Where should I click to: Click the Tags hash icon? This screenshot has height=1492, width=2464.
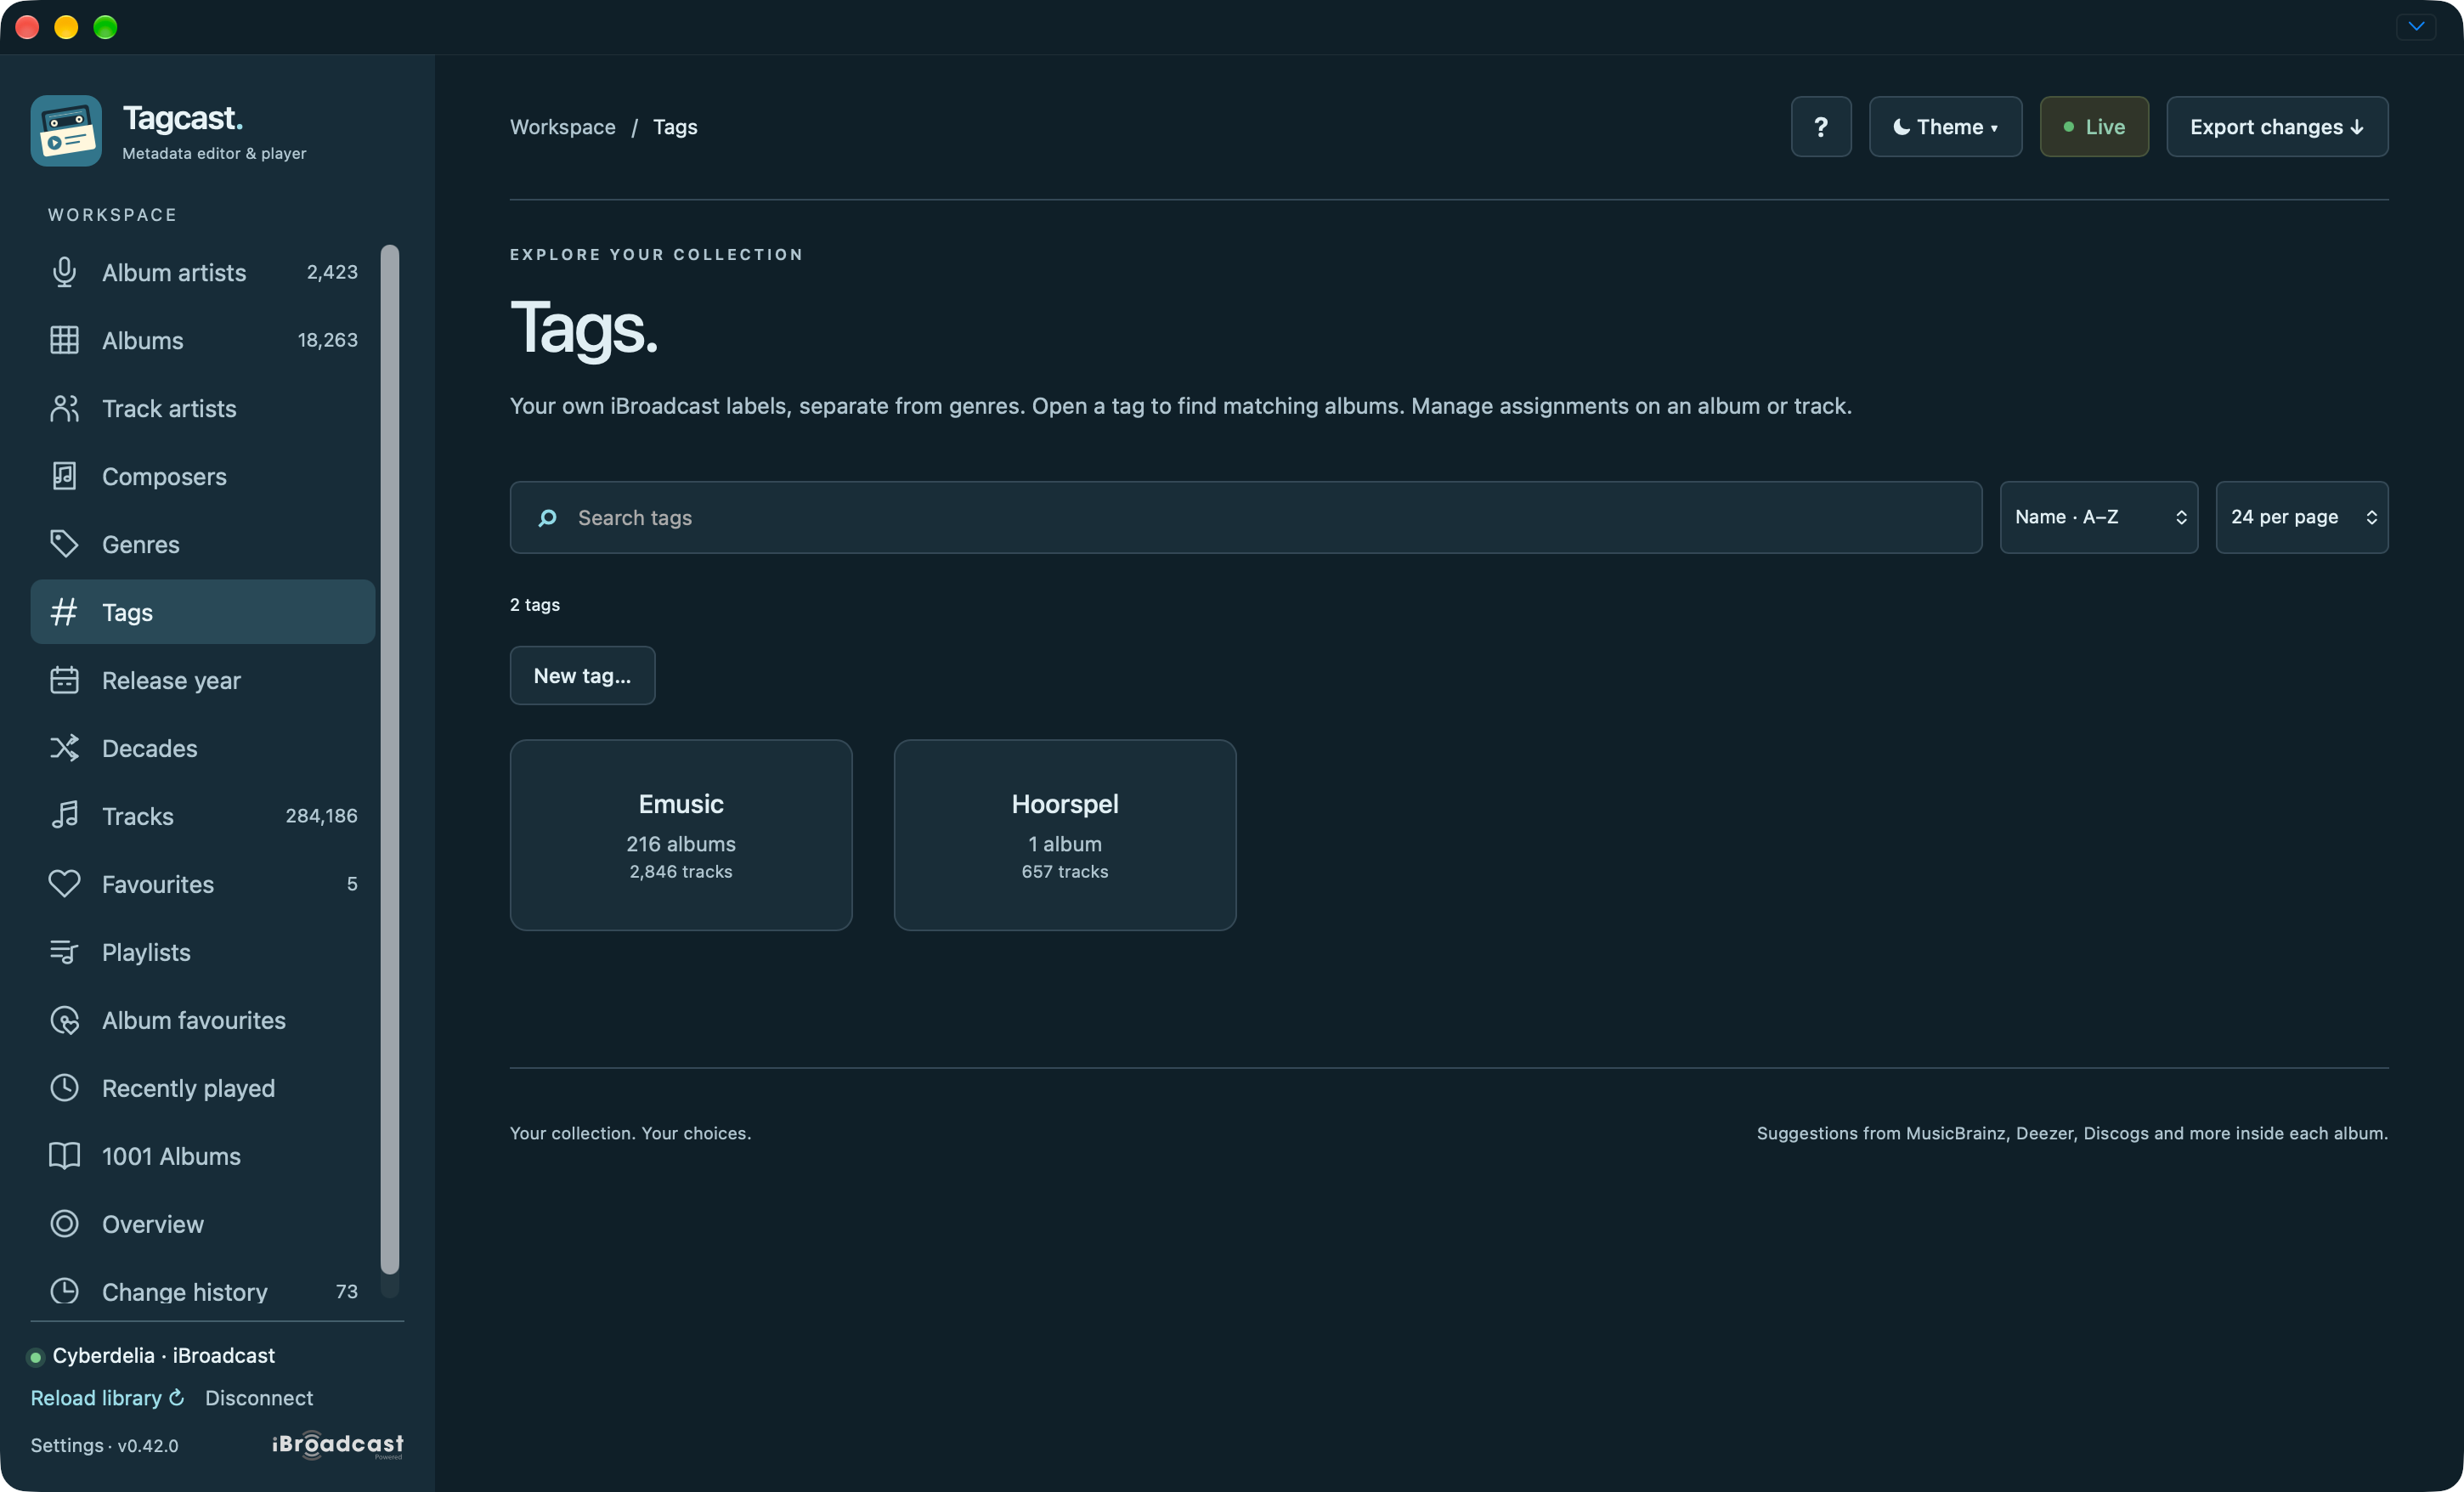tap(64, 612)
